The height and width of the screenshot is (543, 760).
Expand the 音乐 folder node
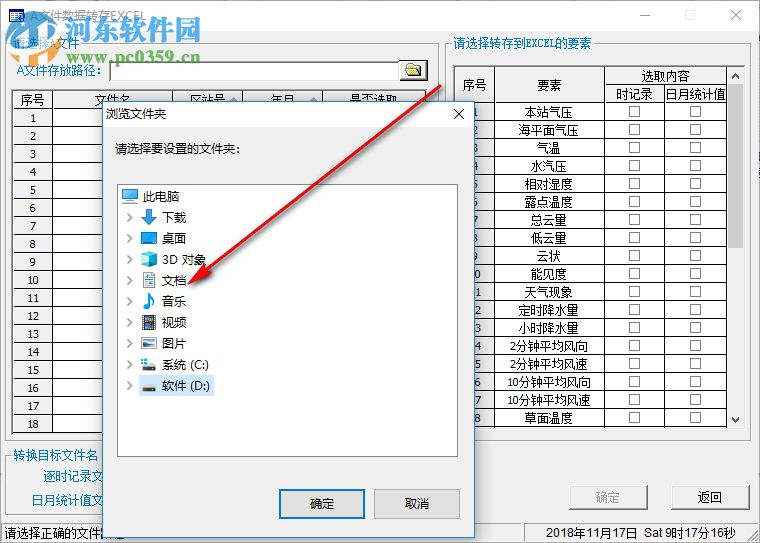(x=129, y=301)
